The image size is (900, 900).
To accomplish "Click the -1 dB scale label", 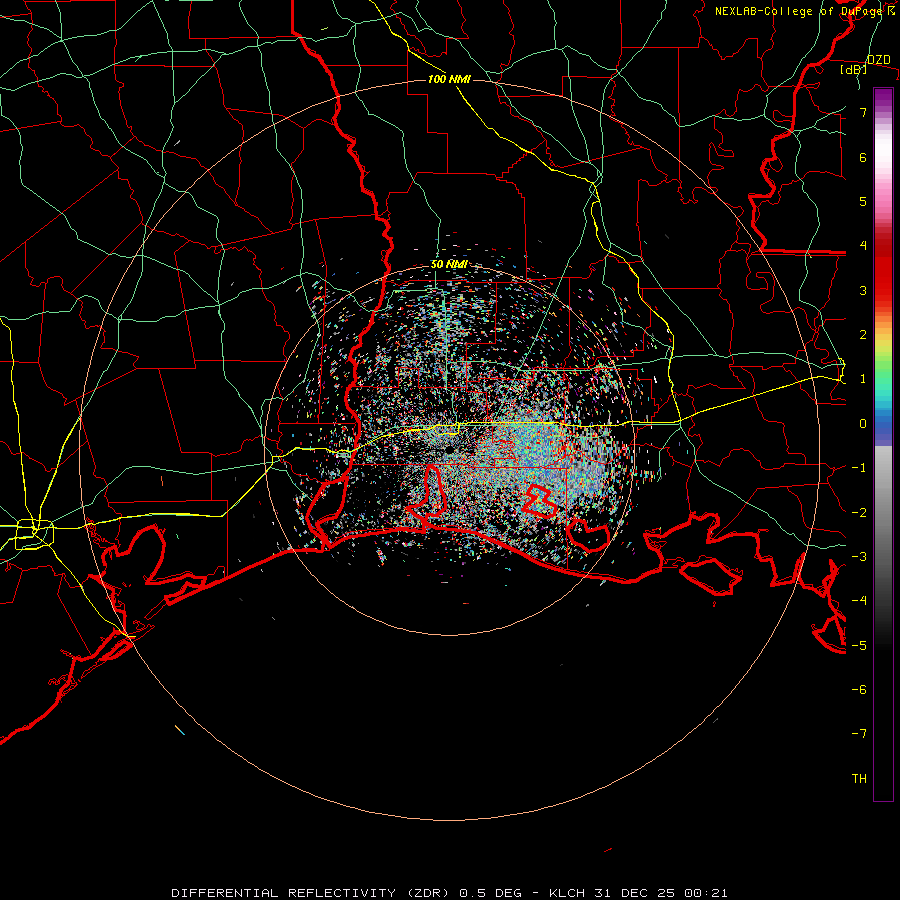I will point(859,468).
